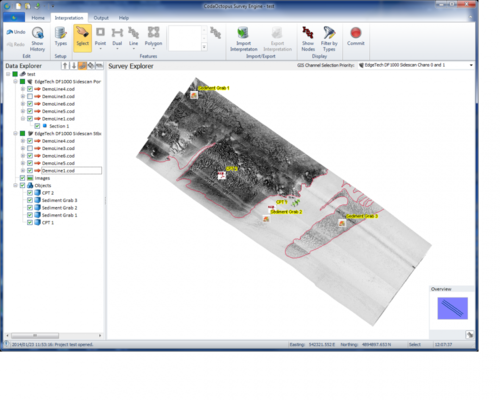Click the Images icon in tree
Viewport: 500px width, 400px height.
(30, 178)
